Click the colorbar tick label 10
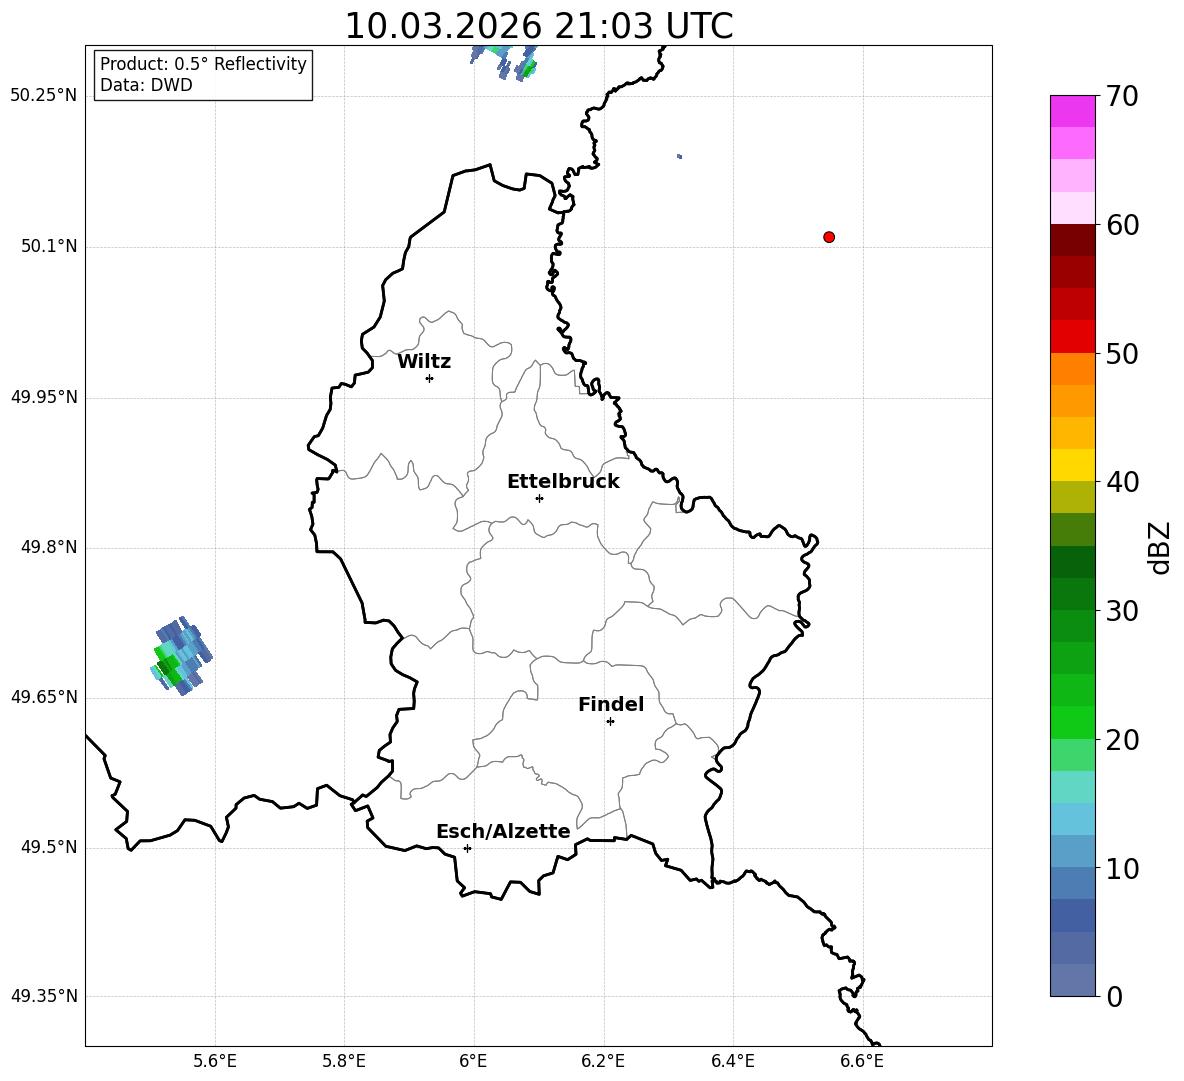The height and width of the screenshot is (1081, 1184). [1122, 869]
